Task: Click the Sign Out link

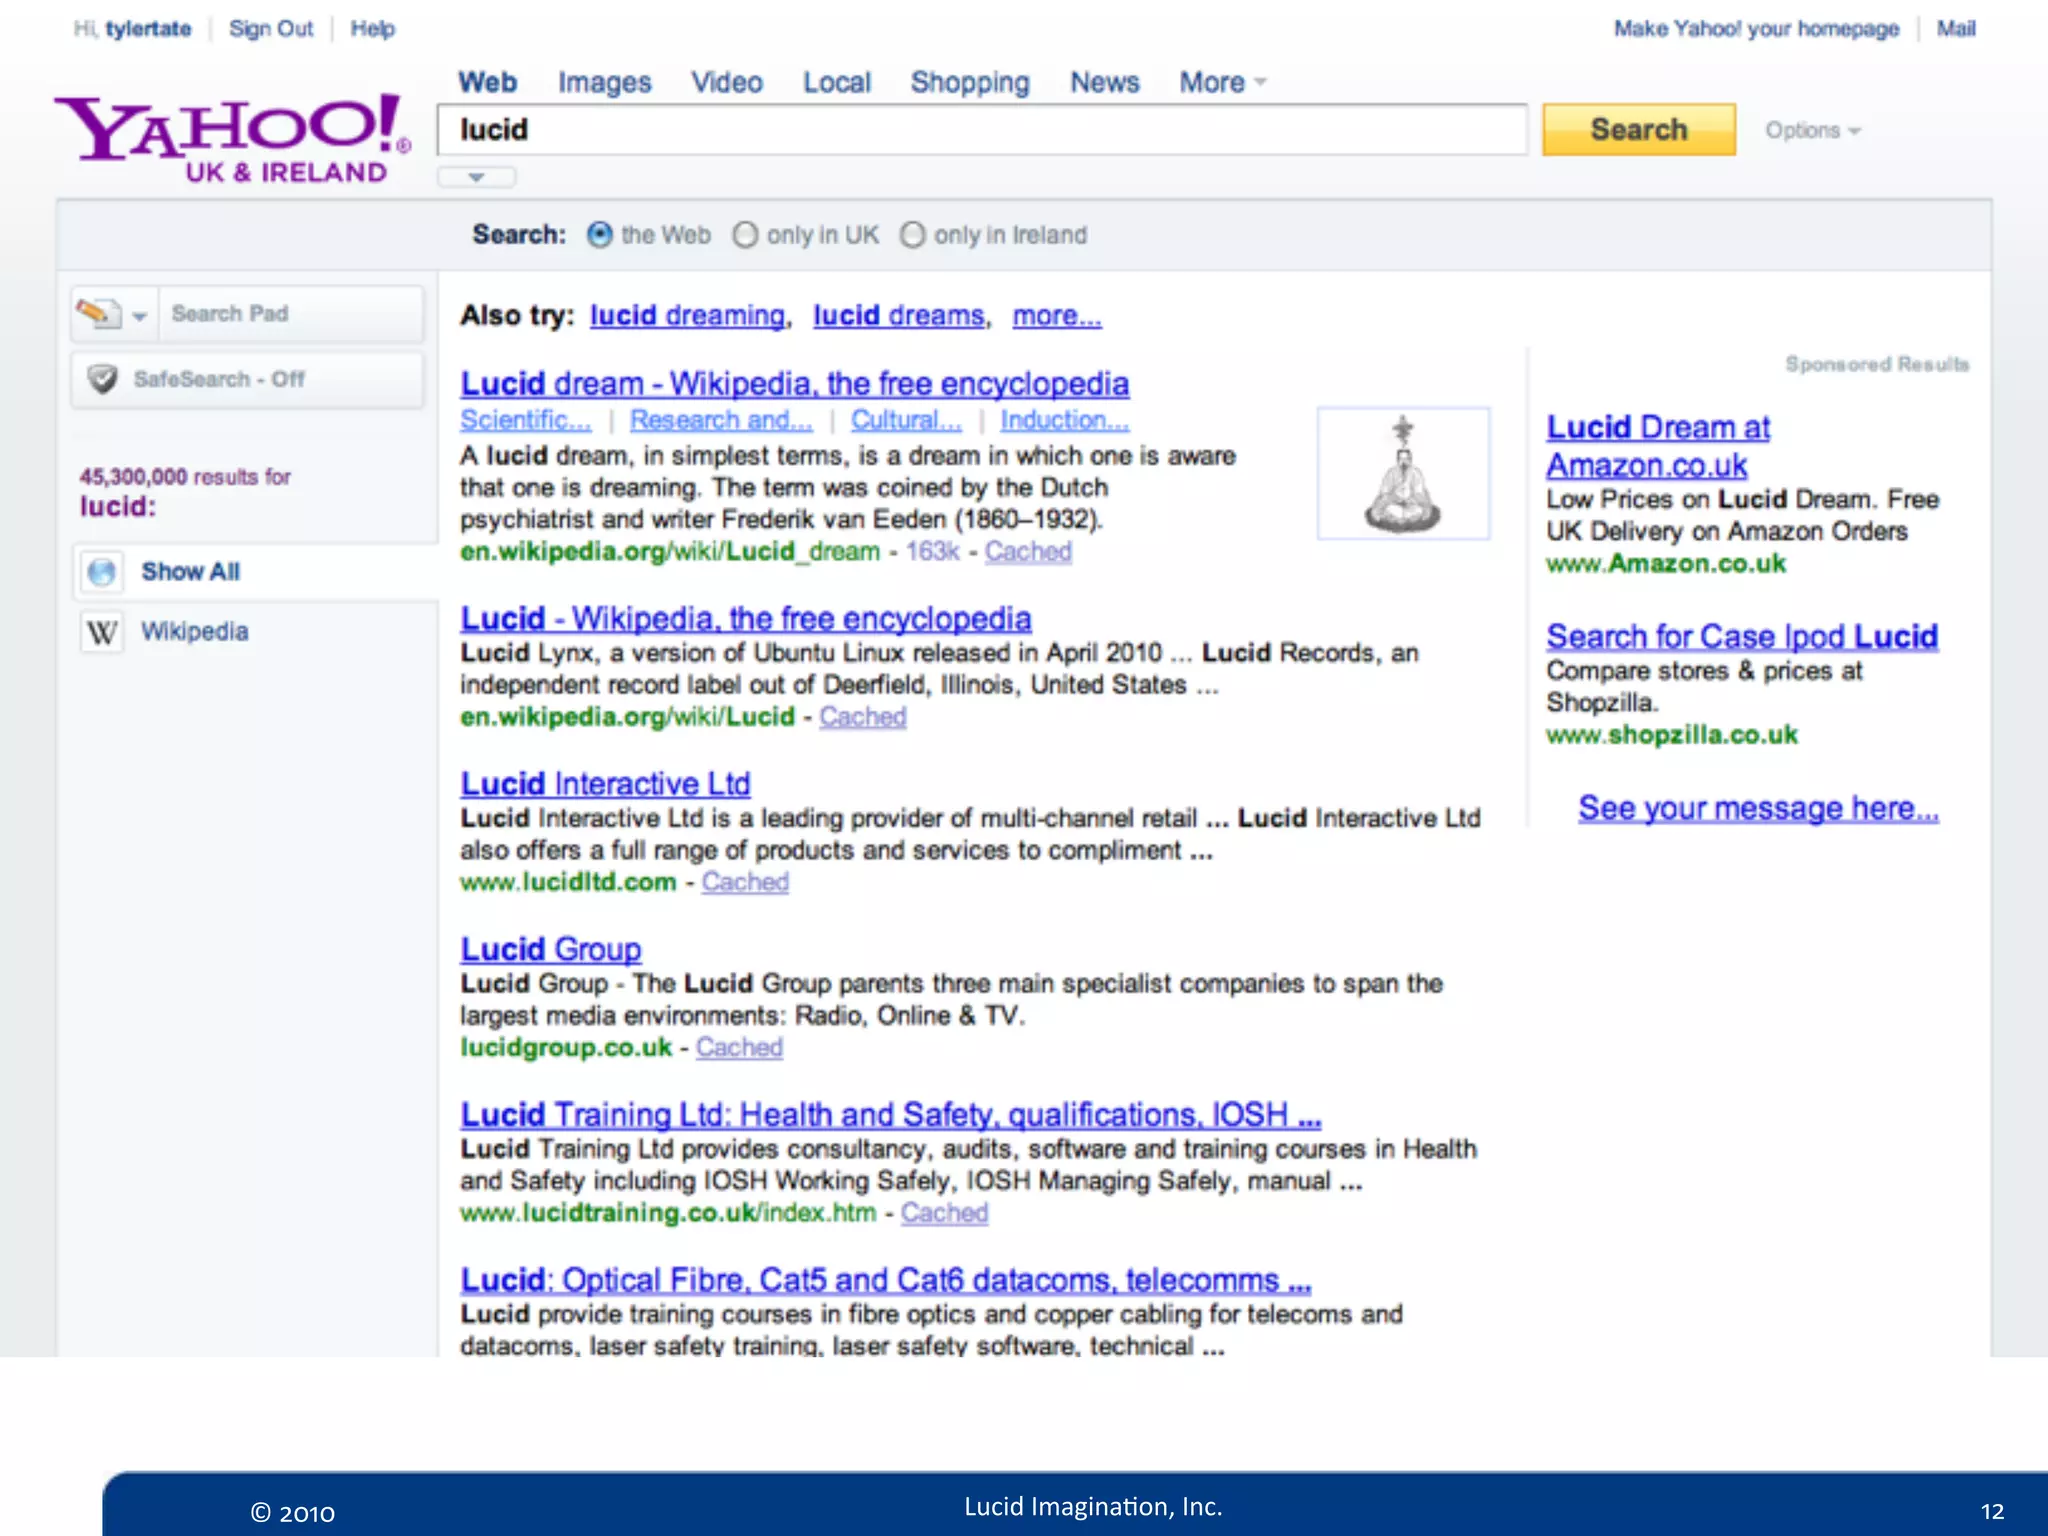Action: (270, 29)
